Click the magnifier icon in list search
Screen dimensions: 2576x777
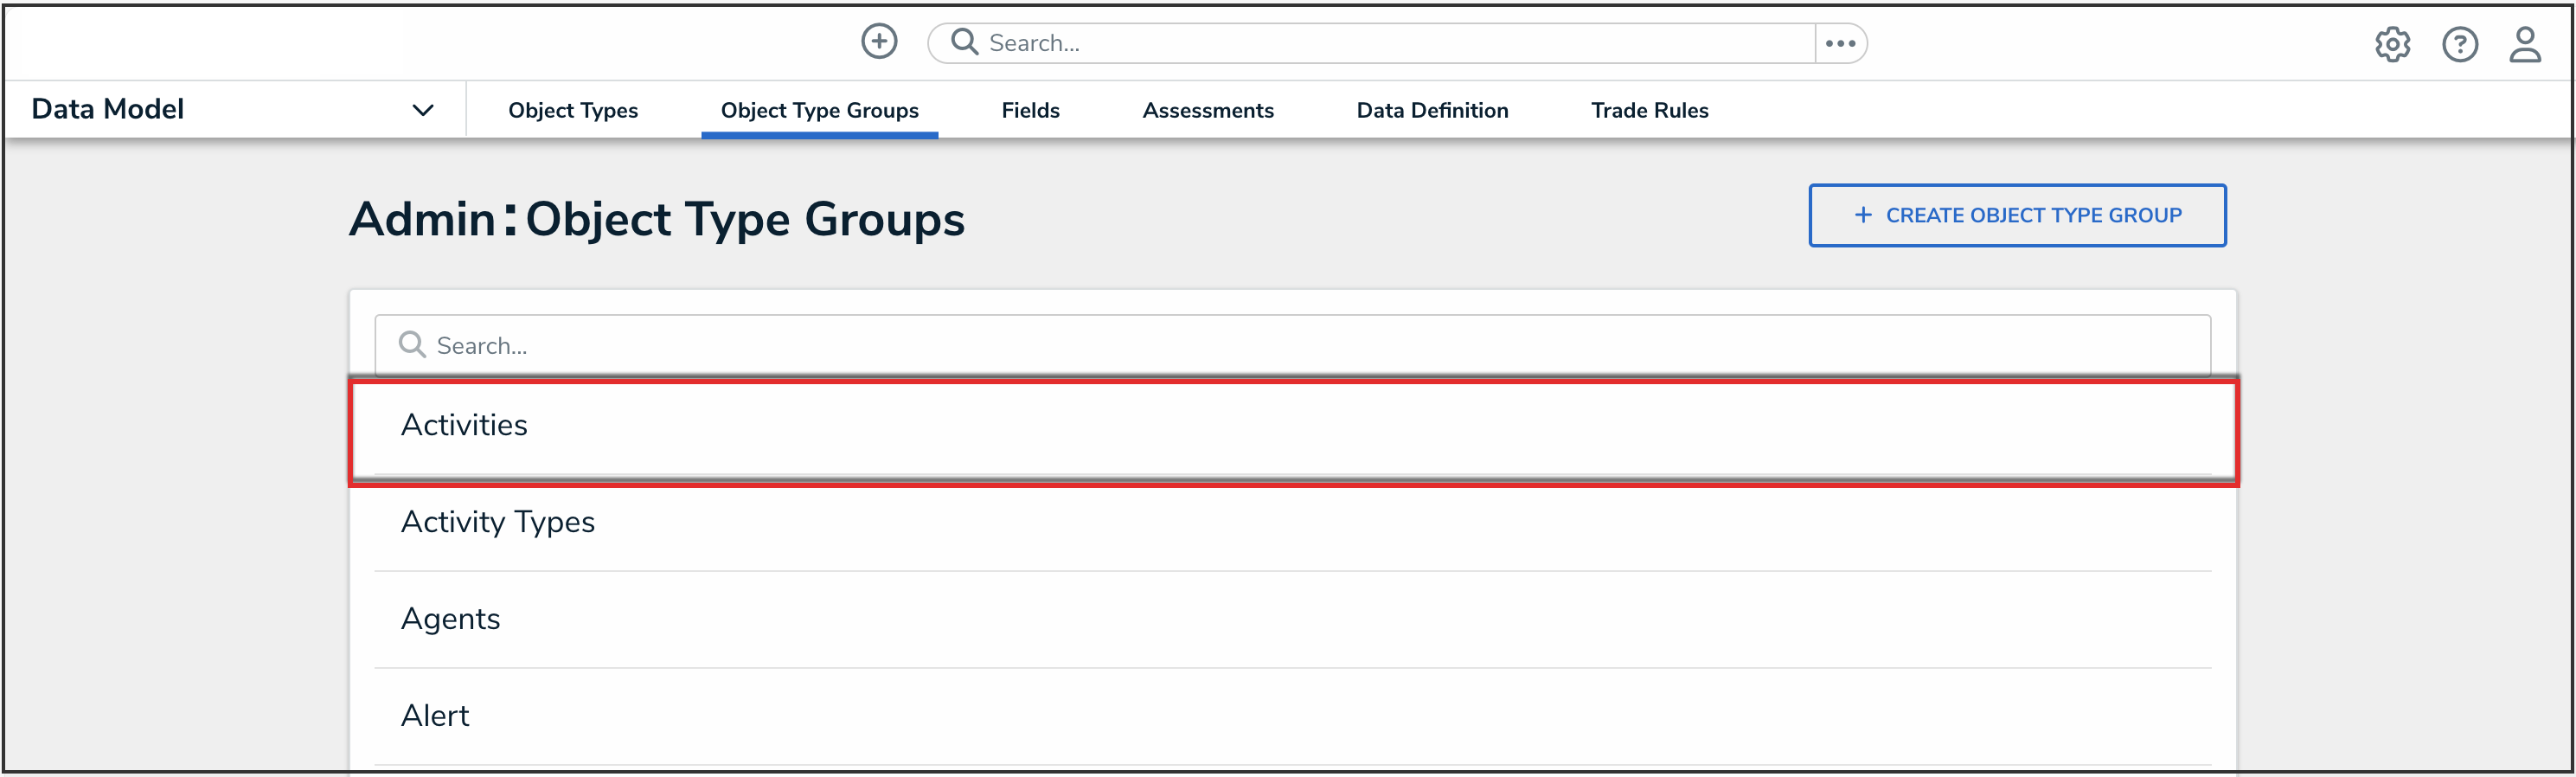(x=412, y=345)
